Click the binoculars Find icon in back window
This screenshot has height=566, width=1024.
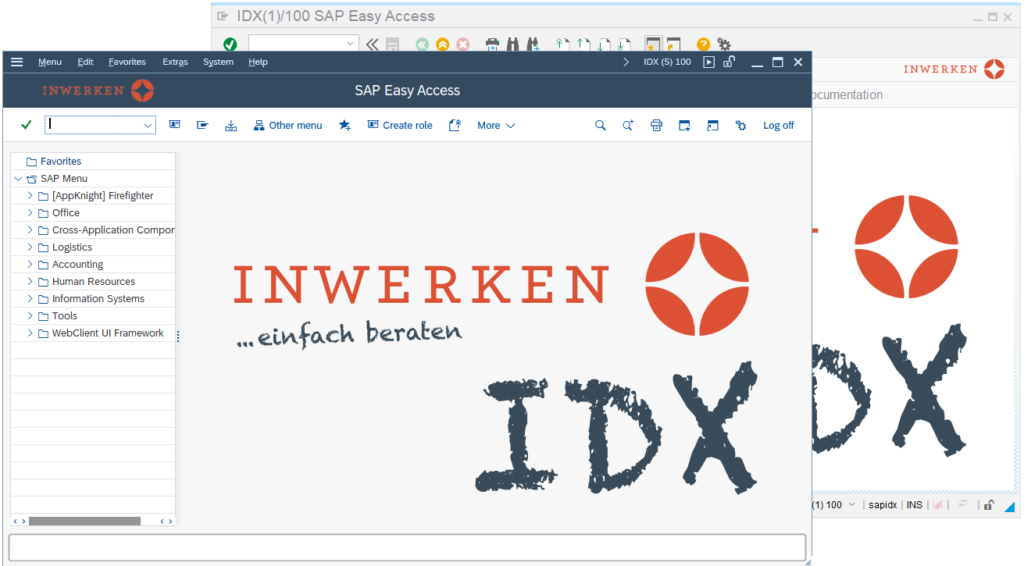click(513, 44)
